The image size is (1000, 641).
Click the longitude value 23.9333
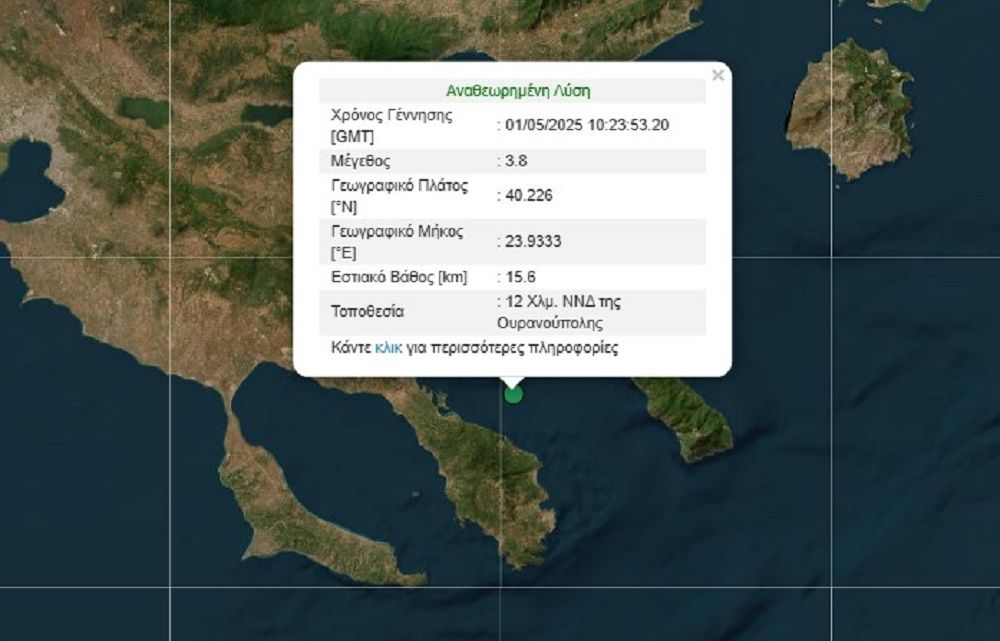pos(532,240)
